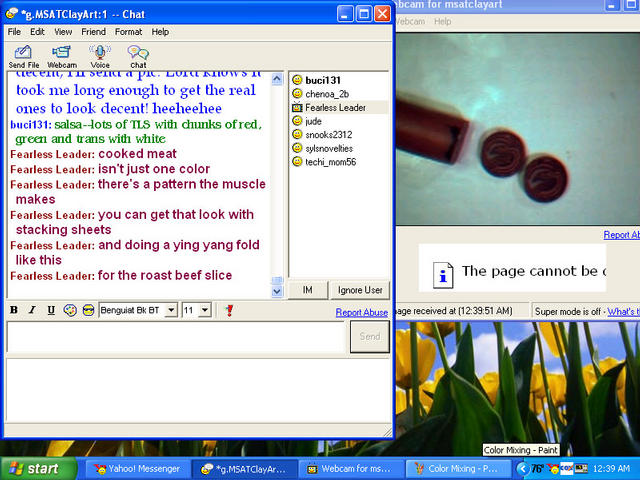Click the webcam video image
The width and height of the screenshot is (640, 480).
coord(518,129)
